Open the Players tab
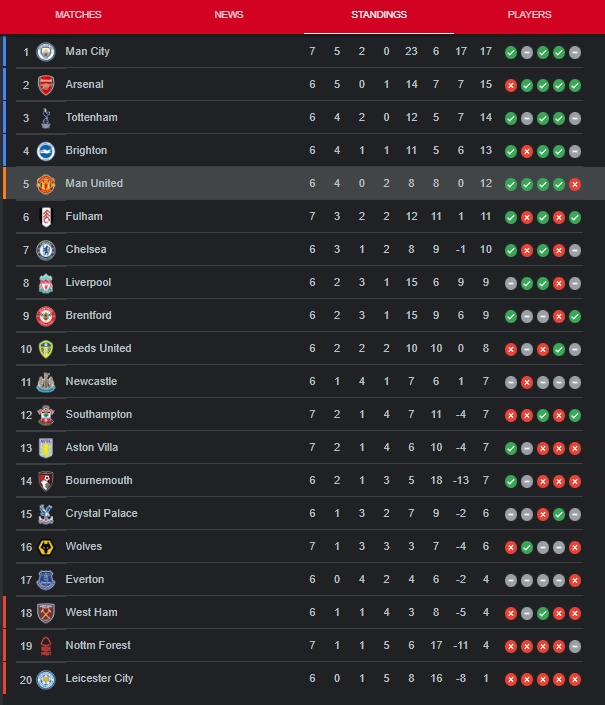The width and height of the screenshot is (605, 705). click(529, 15)
